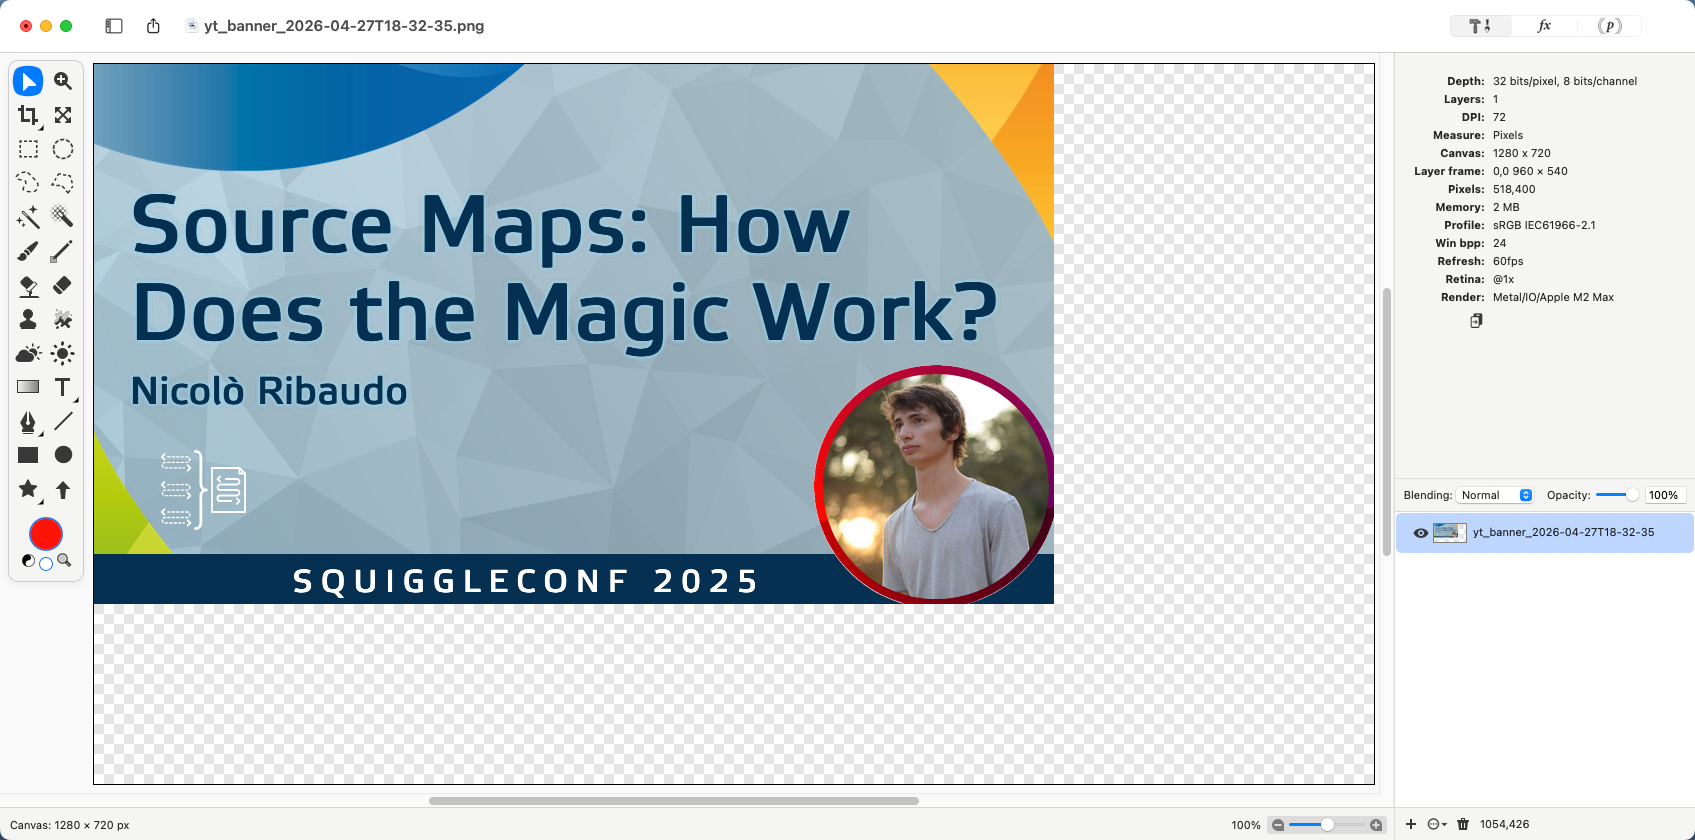The width and height of the screenshot is (1695, 840).
Task: Select the Gradient tool
Action: point(28,387)
